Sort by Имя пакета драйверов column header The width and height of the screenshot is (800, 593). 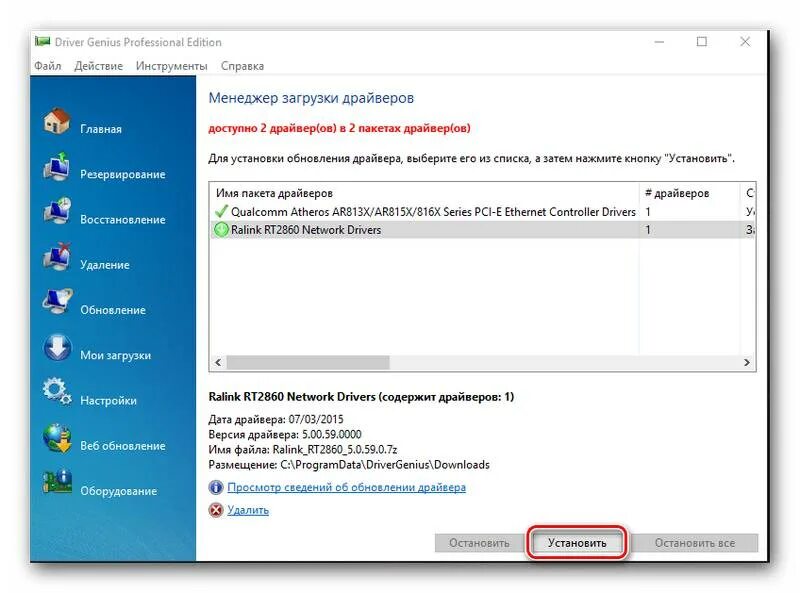tap(424, 193)
